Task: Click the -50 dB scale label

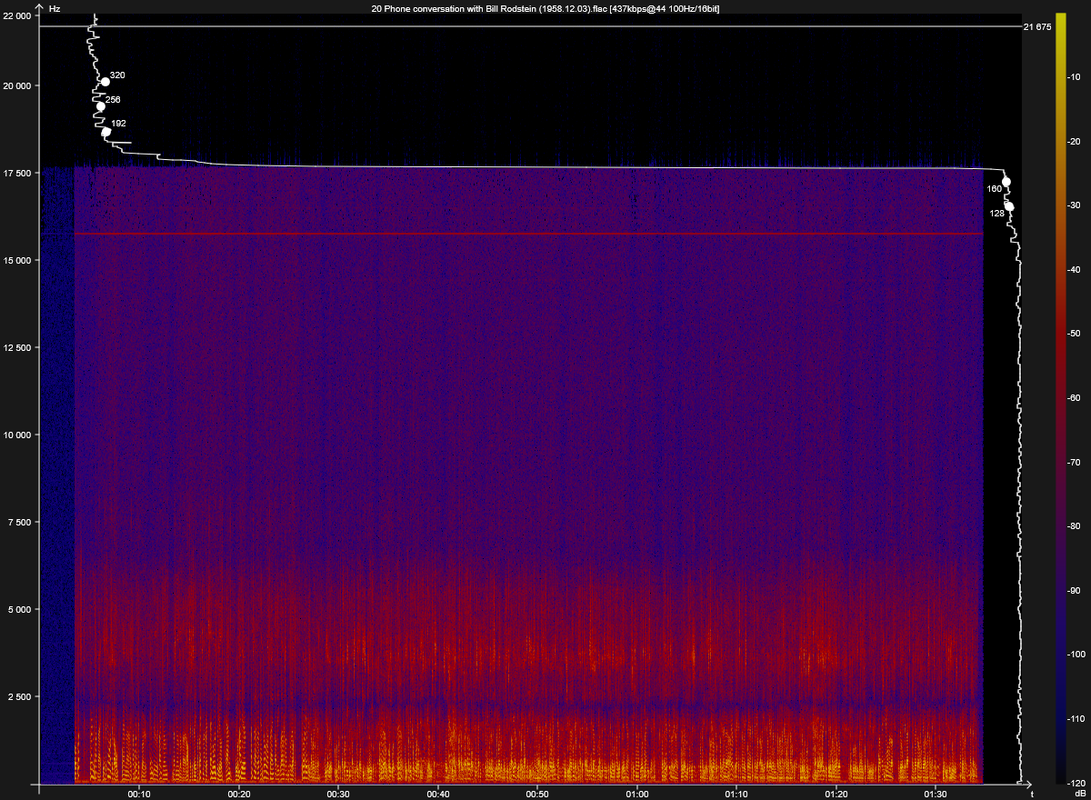Action: pyautogui.click(x=1074, y=334)
